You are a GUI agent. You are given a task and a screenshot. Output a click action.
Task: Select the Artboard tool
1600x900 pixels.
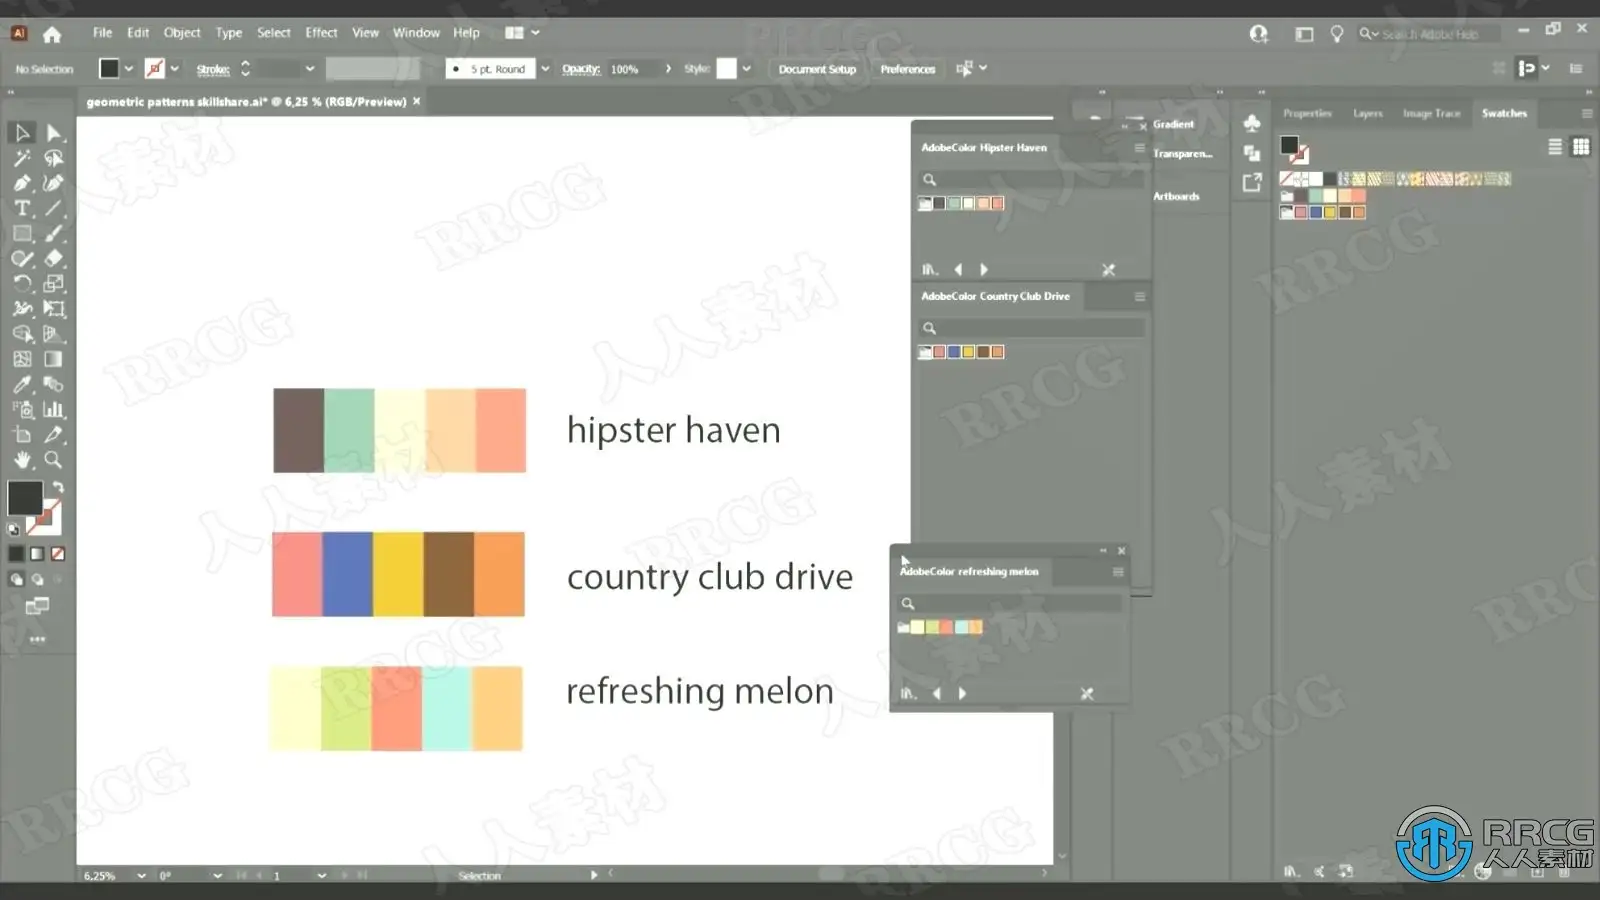pos(22,435)
